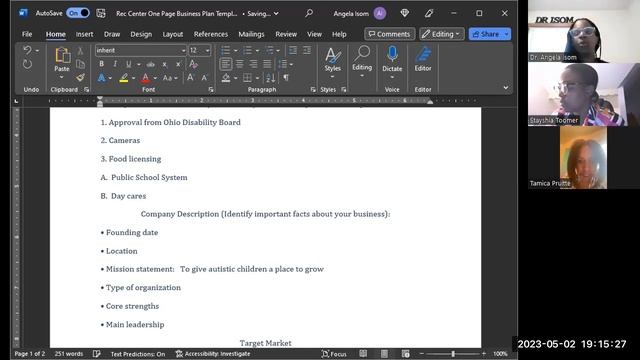This screenshot has height=360, width=640.
Task: Switch to Print Layout view icon
Action: (x=384, y=354)
